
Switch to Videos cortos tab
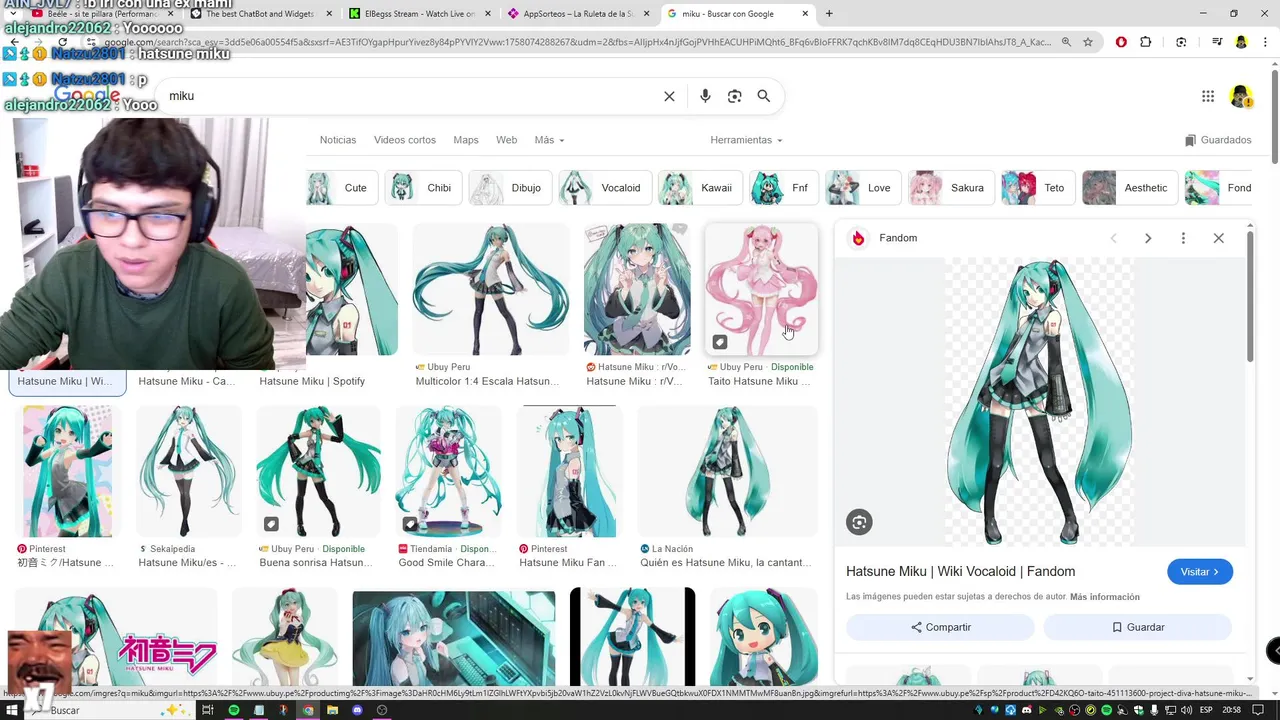pyautogui.click(x=405, y=140)
